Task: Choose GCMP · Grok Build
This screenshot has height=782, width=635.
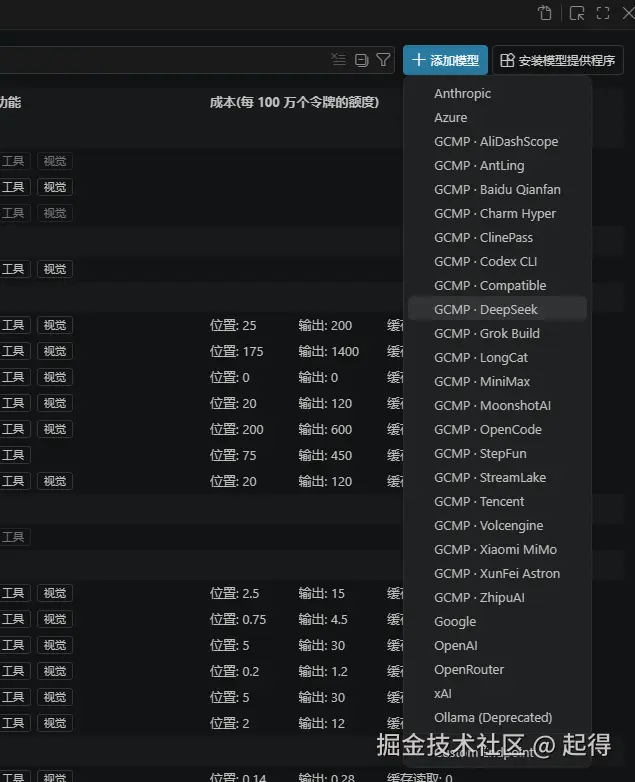Action: point(497,334)
